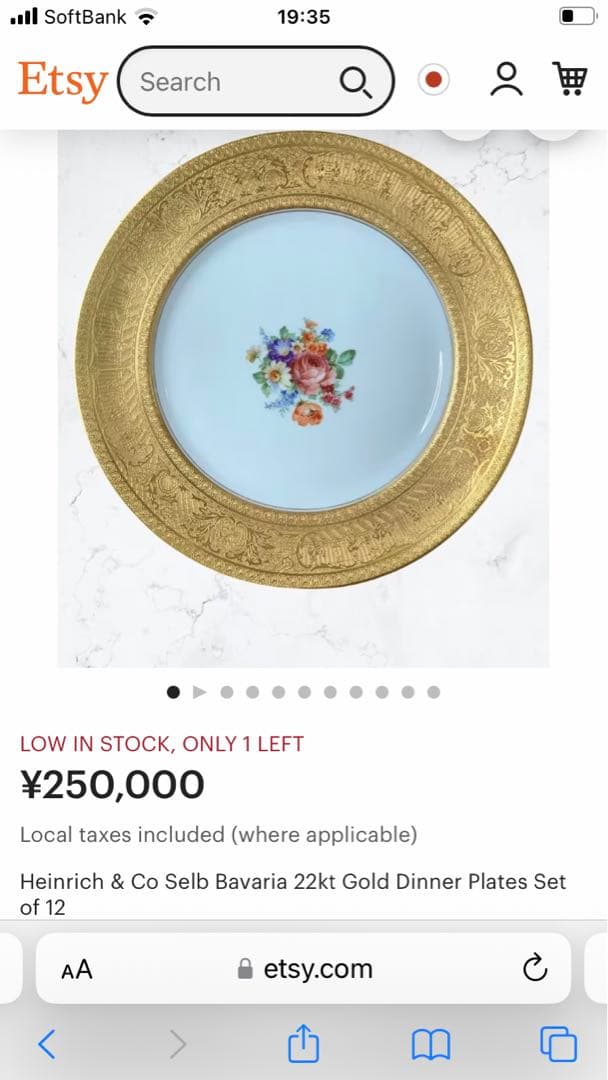Viewport: 608px width, 1080px height.
Task: Open Safari bookmarks
Action: click(431, 1045)
